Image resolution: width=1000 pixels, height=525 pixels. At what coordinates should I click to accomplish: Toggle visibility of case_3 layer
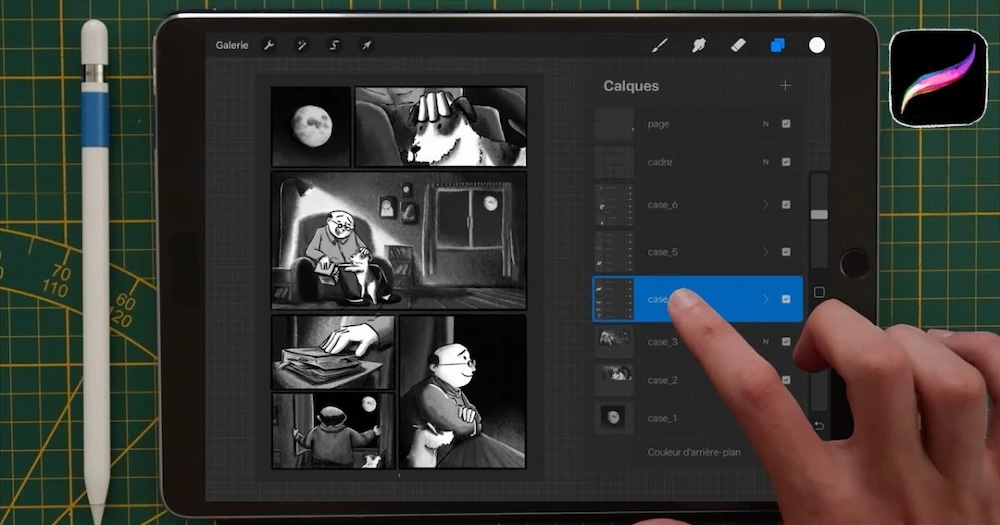(x=786, y=342)
